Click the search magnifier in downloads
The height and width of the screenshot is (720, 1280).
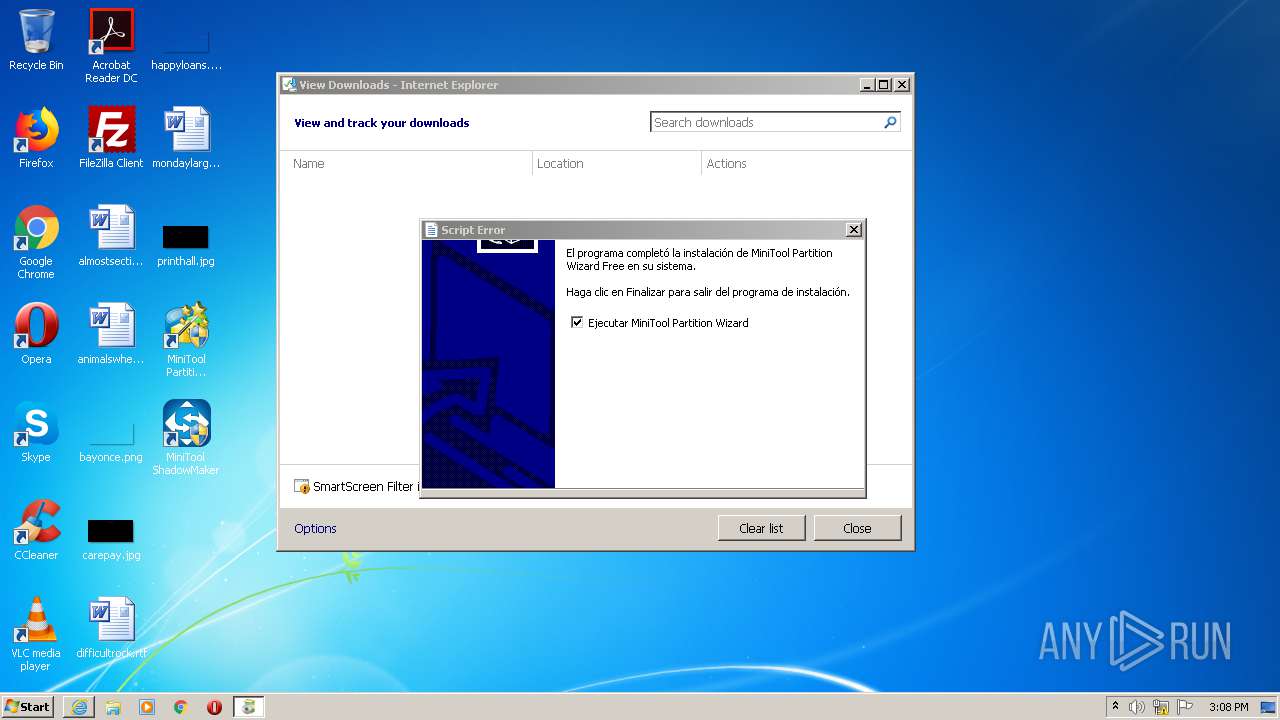tap(890, 122)
